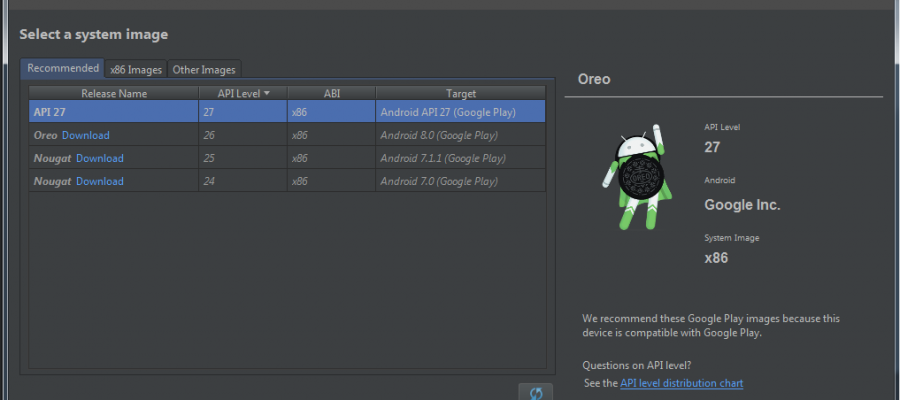This screenshot has width=900, height=400.
Task: Open the API level distribution chart link
Action: pos(681,383)
